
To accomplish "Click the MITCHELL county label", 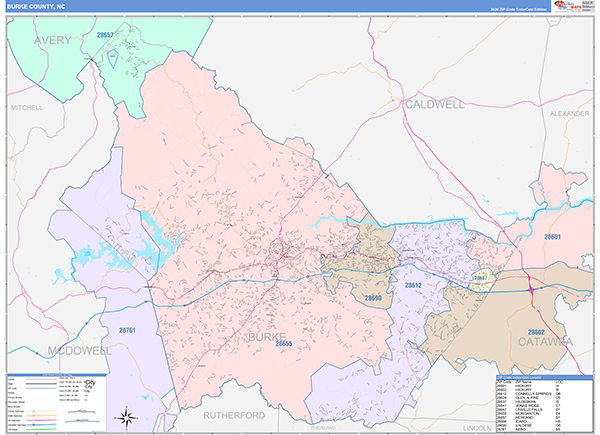I will point(27,108).
